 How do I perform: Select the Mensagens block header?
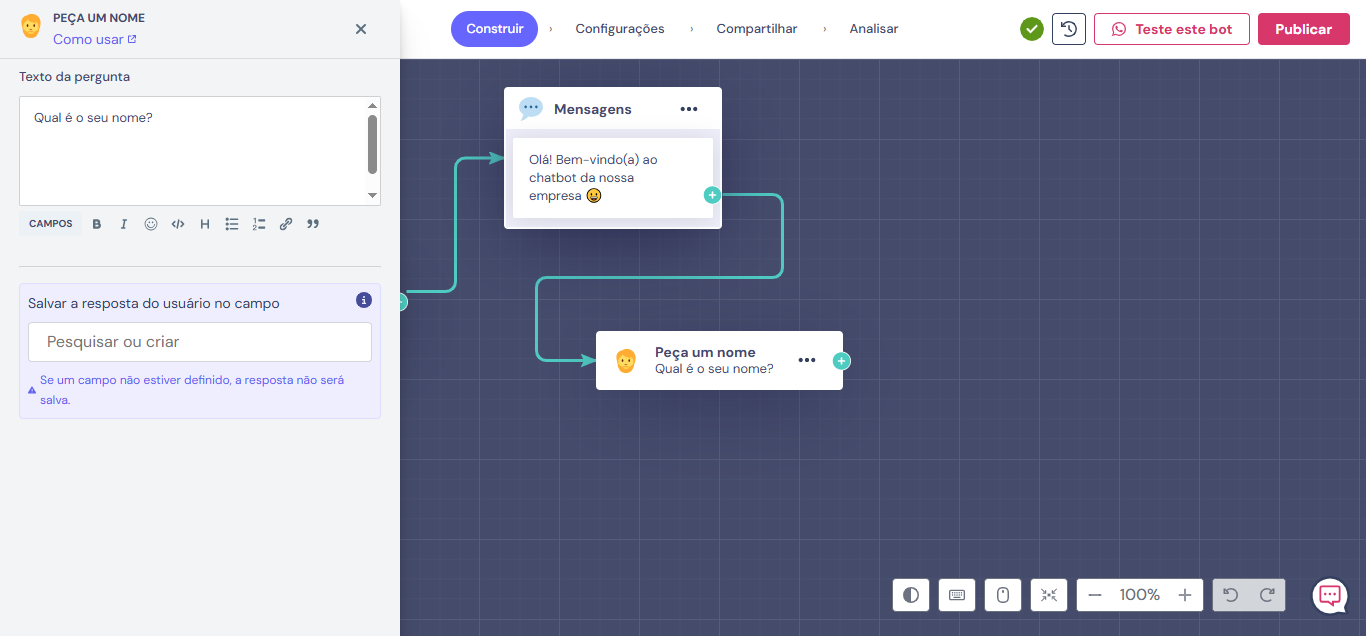612,109
